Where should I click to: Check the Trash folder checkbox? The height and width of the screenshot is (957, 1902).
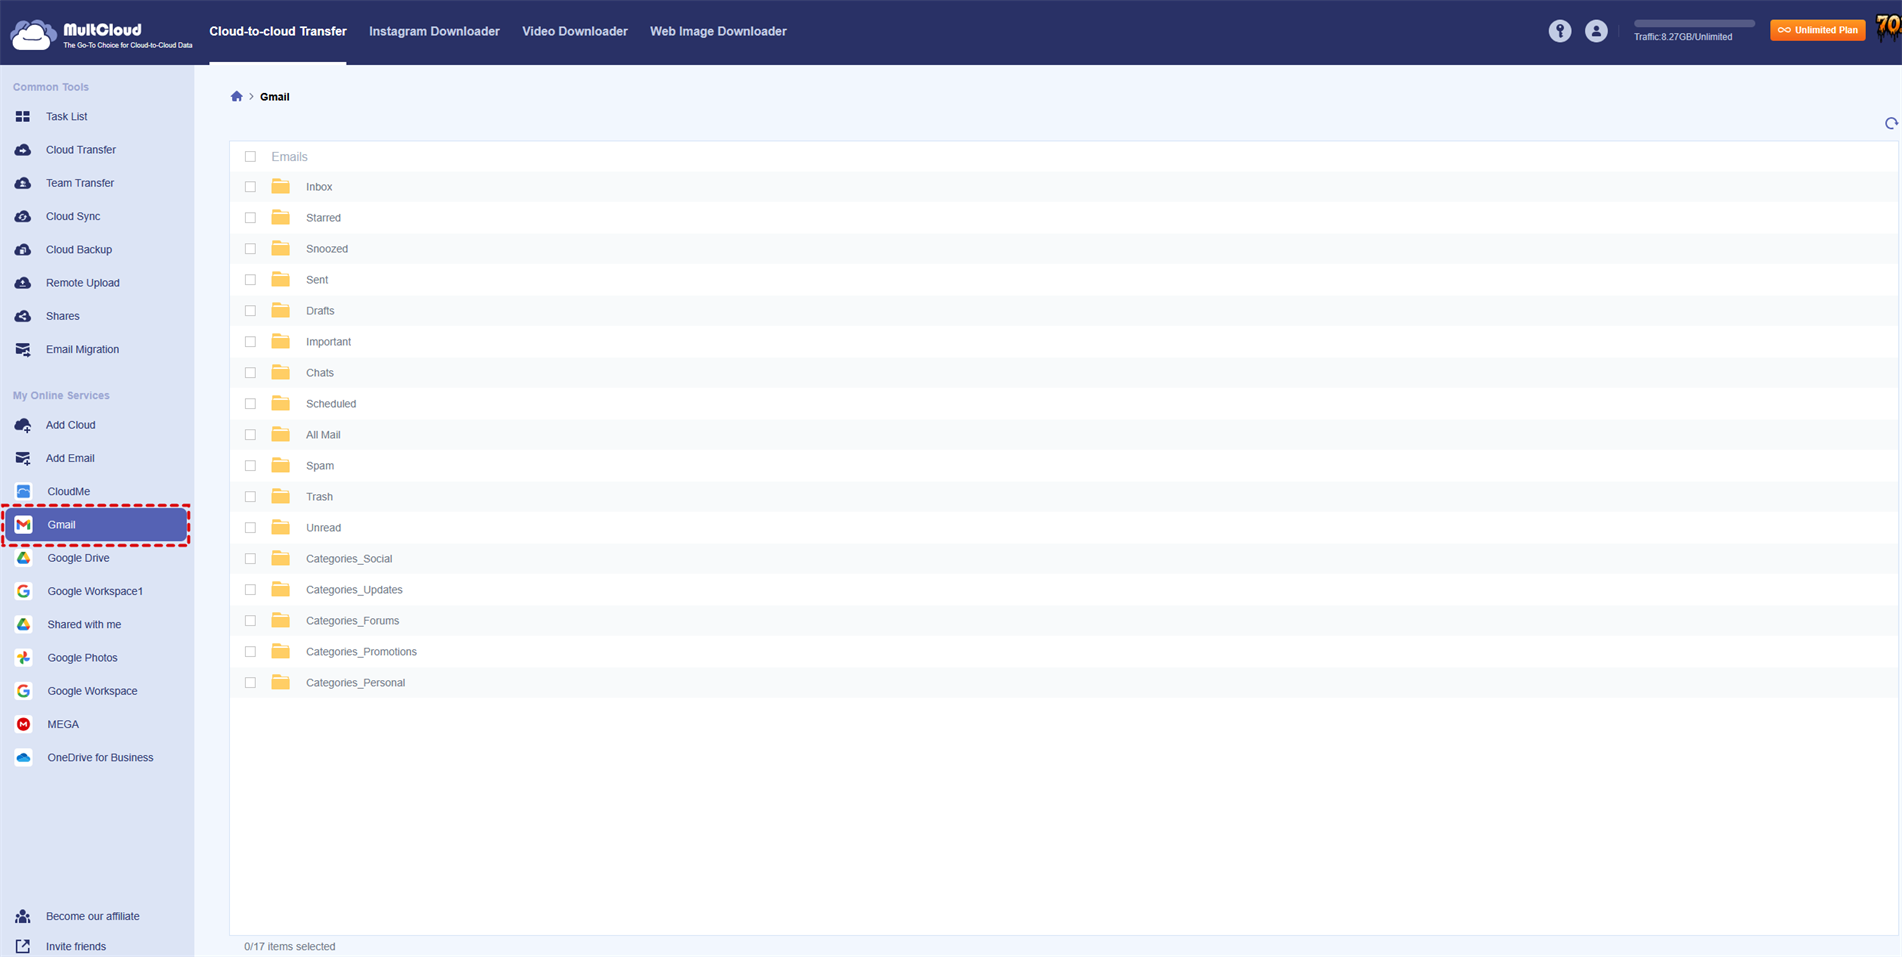click(250, 497)
